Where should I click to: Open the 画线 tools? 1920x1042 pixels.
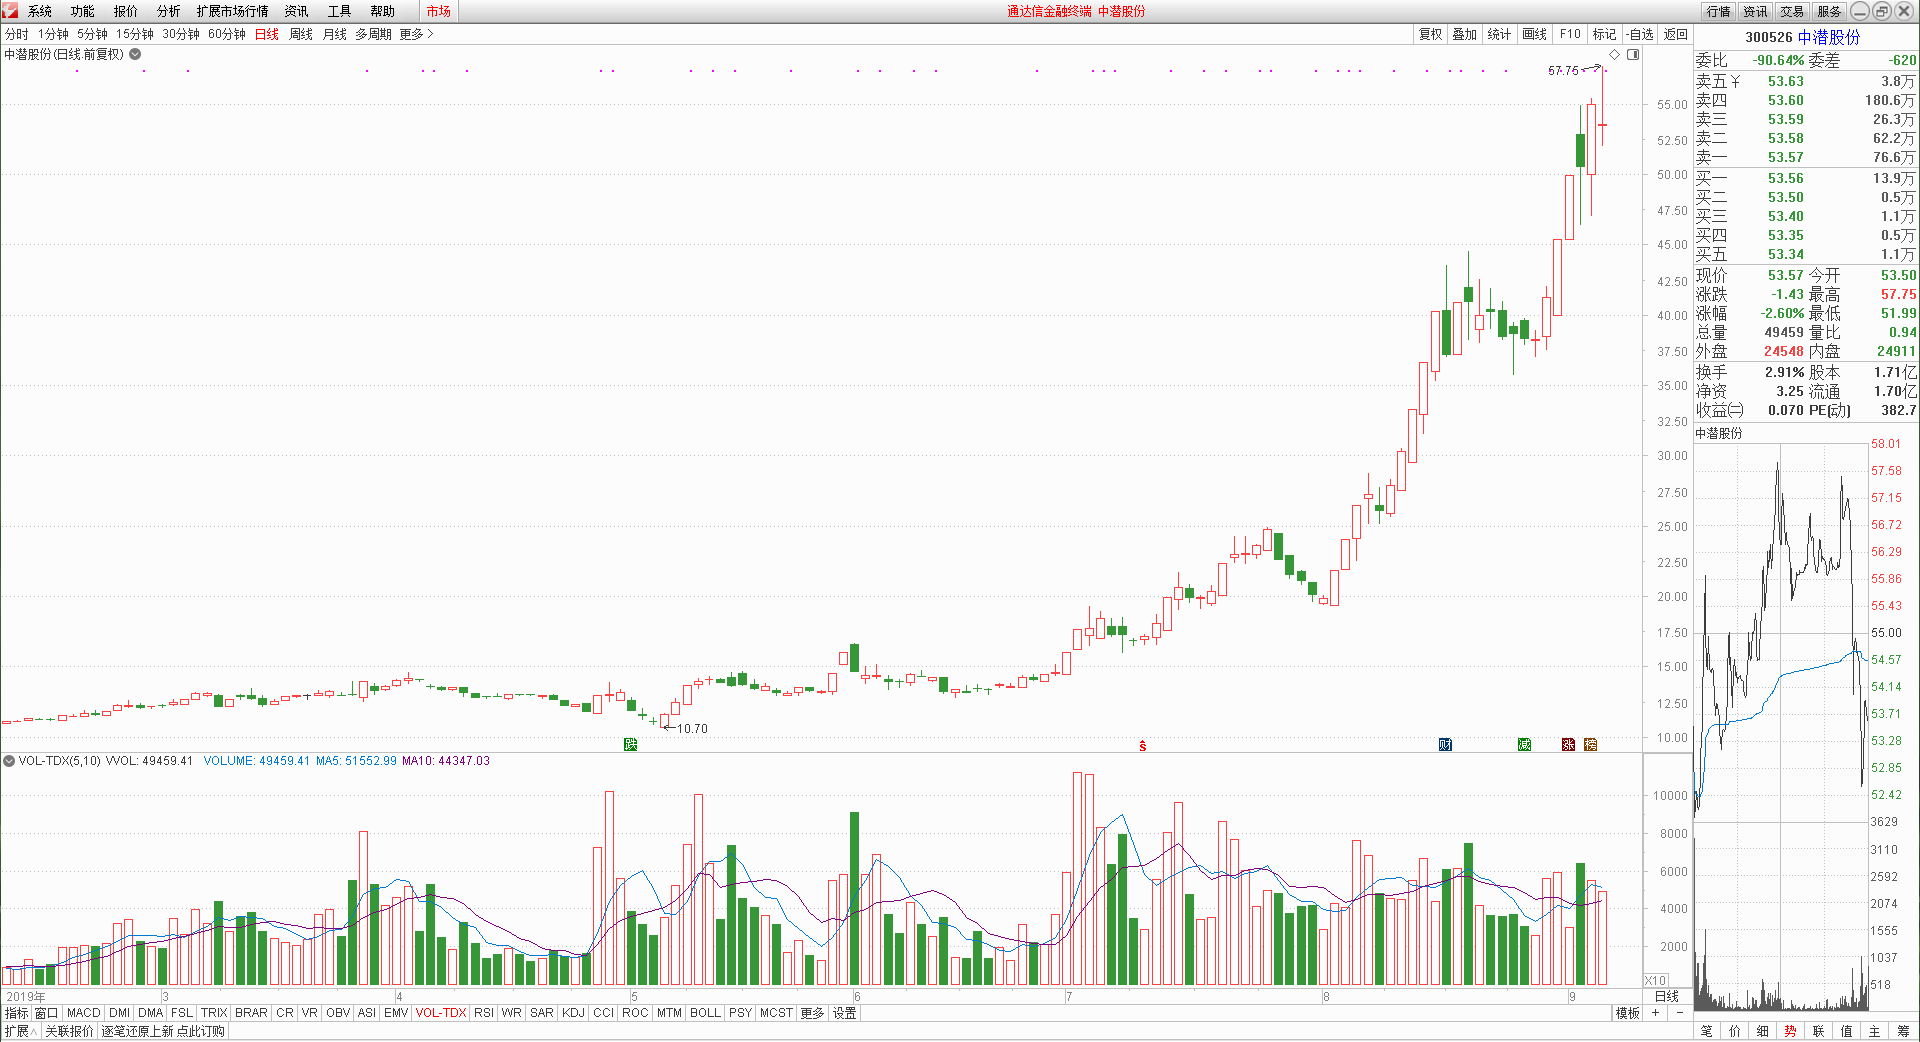1535,34
